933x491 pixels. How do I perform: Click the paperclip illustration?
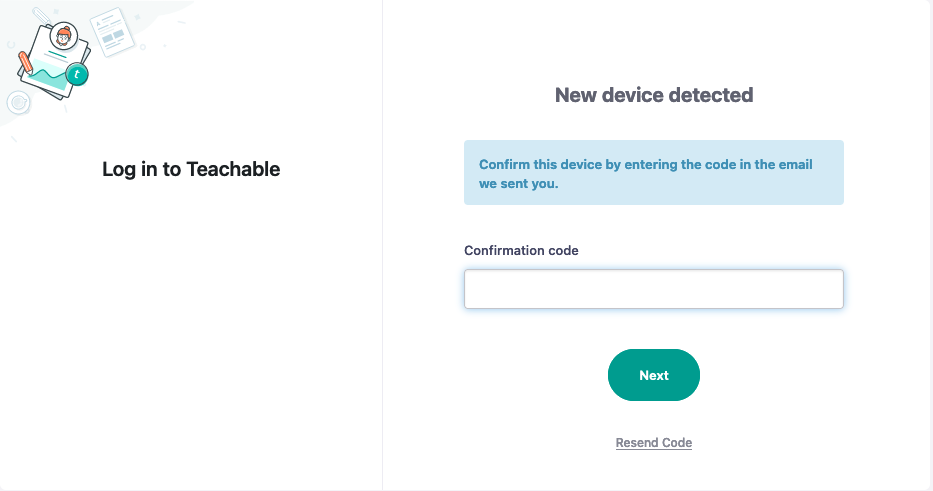tap(42, 15)
